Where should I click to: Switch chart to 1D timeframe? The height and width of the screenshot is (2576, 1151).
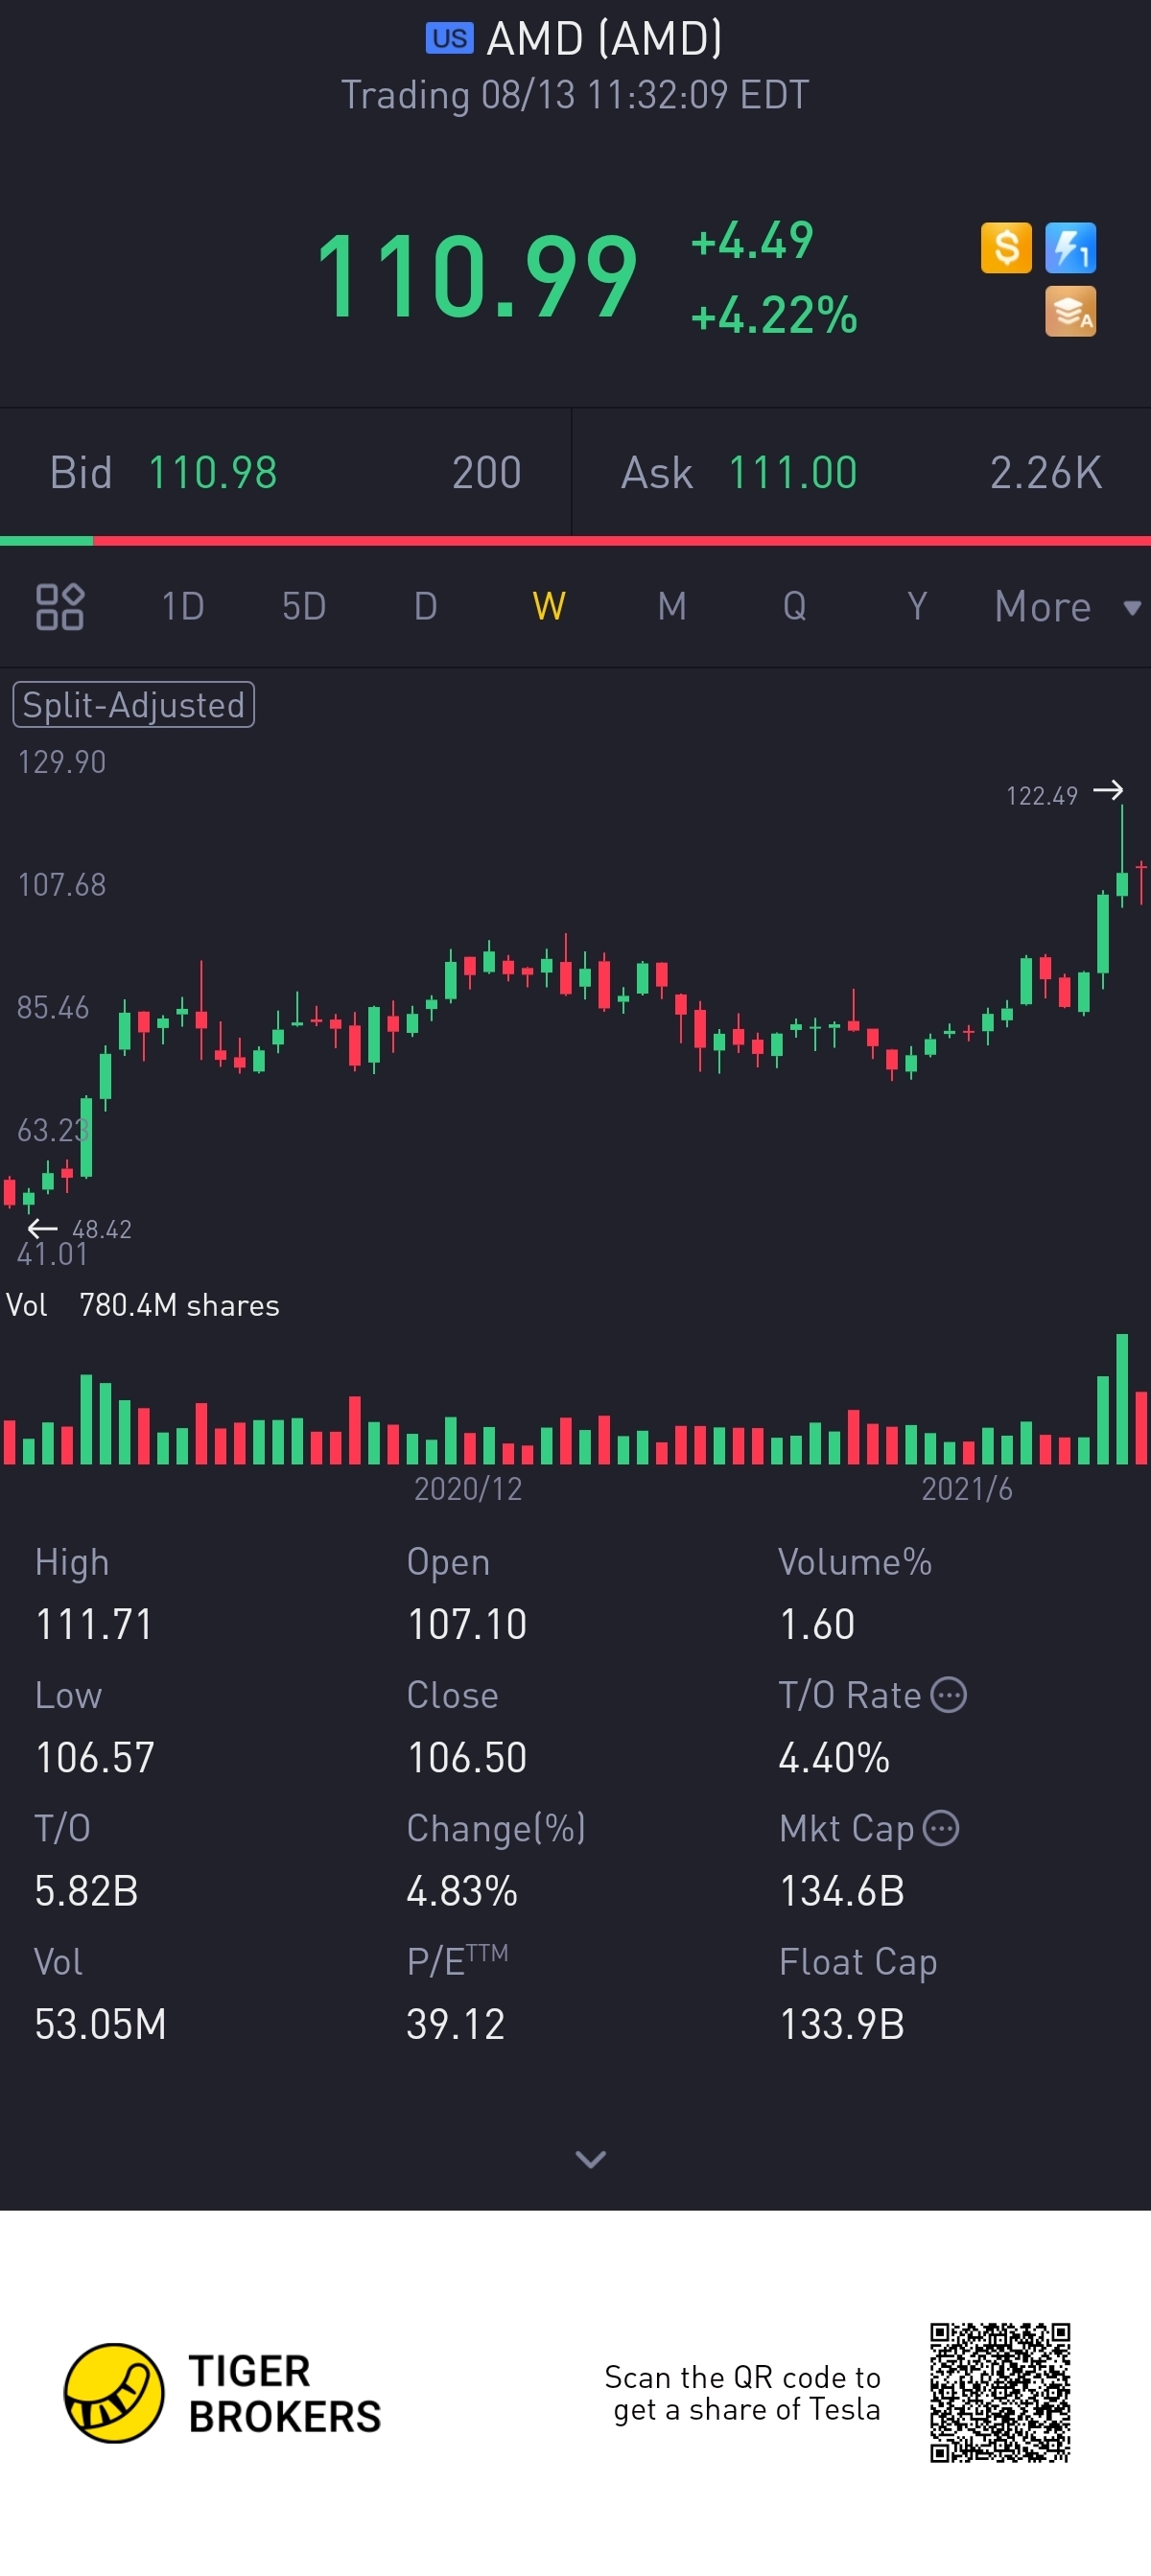[183, 606]
